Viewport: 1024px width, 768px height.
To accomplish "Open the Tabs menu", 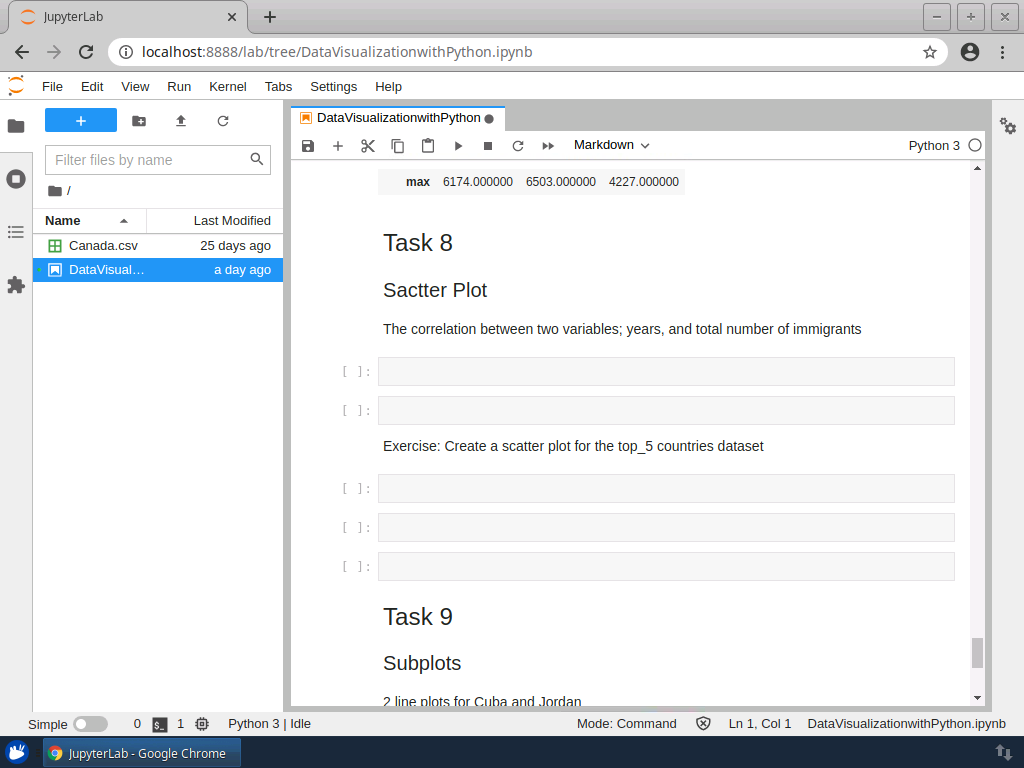I will tap(278, 87).
